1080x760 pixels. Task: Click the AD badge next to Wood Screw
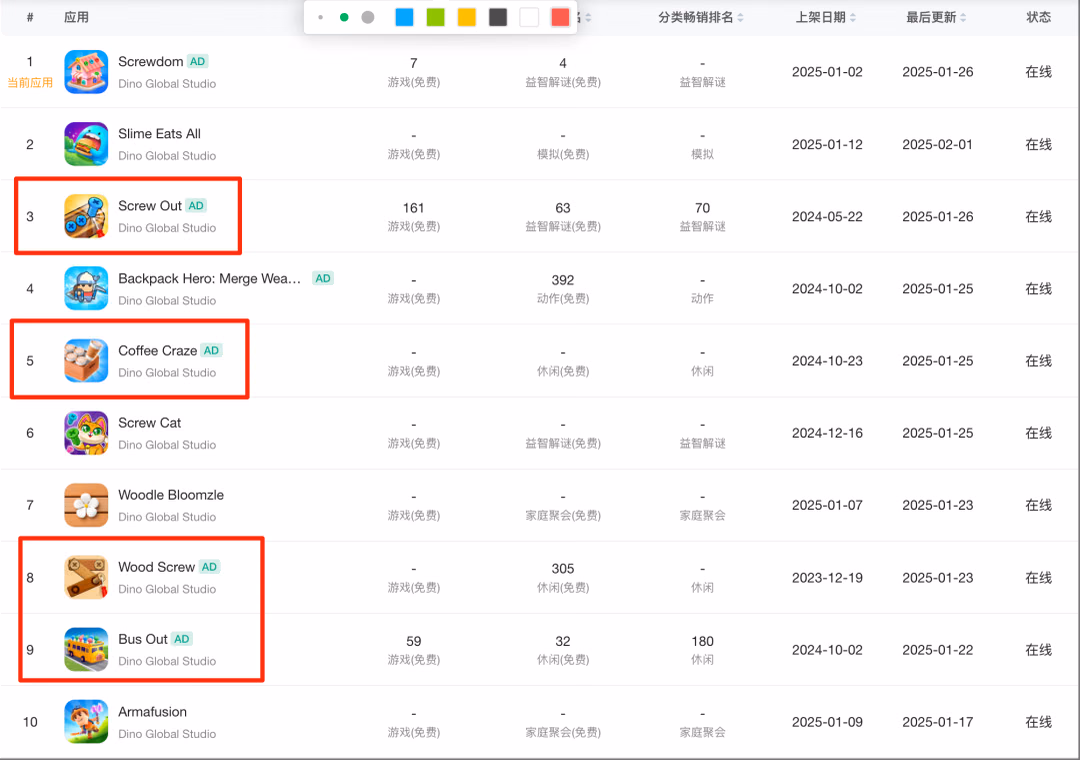(209, 567)
